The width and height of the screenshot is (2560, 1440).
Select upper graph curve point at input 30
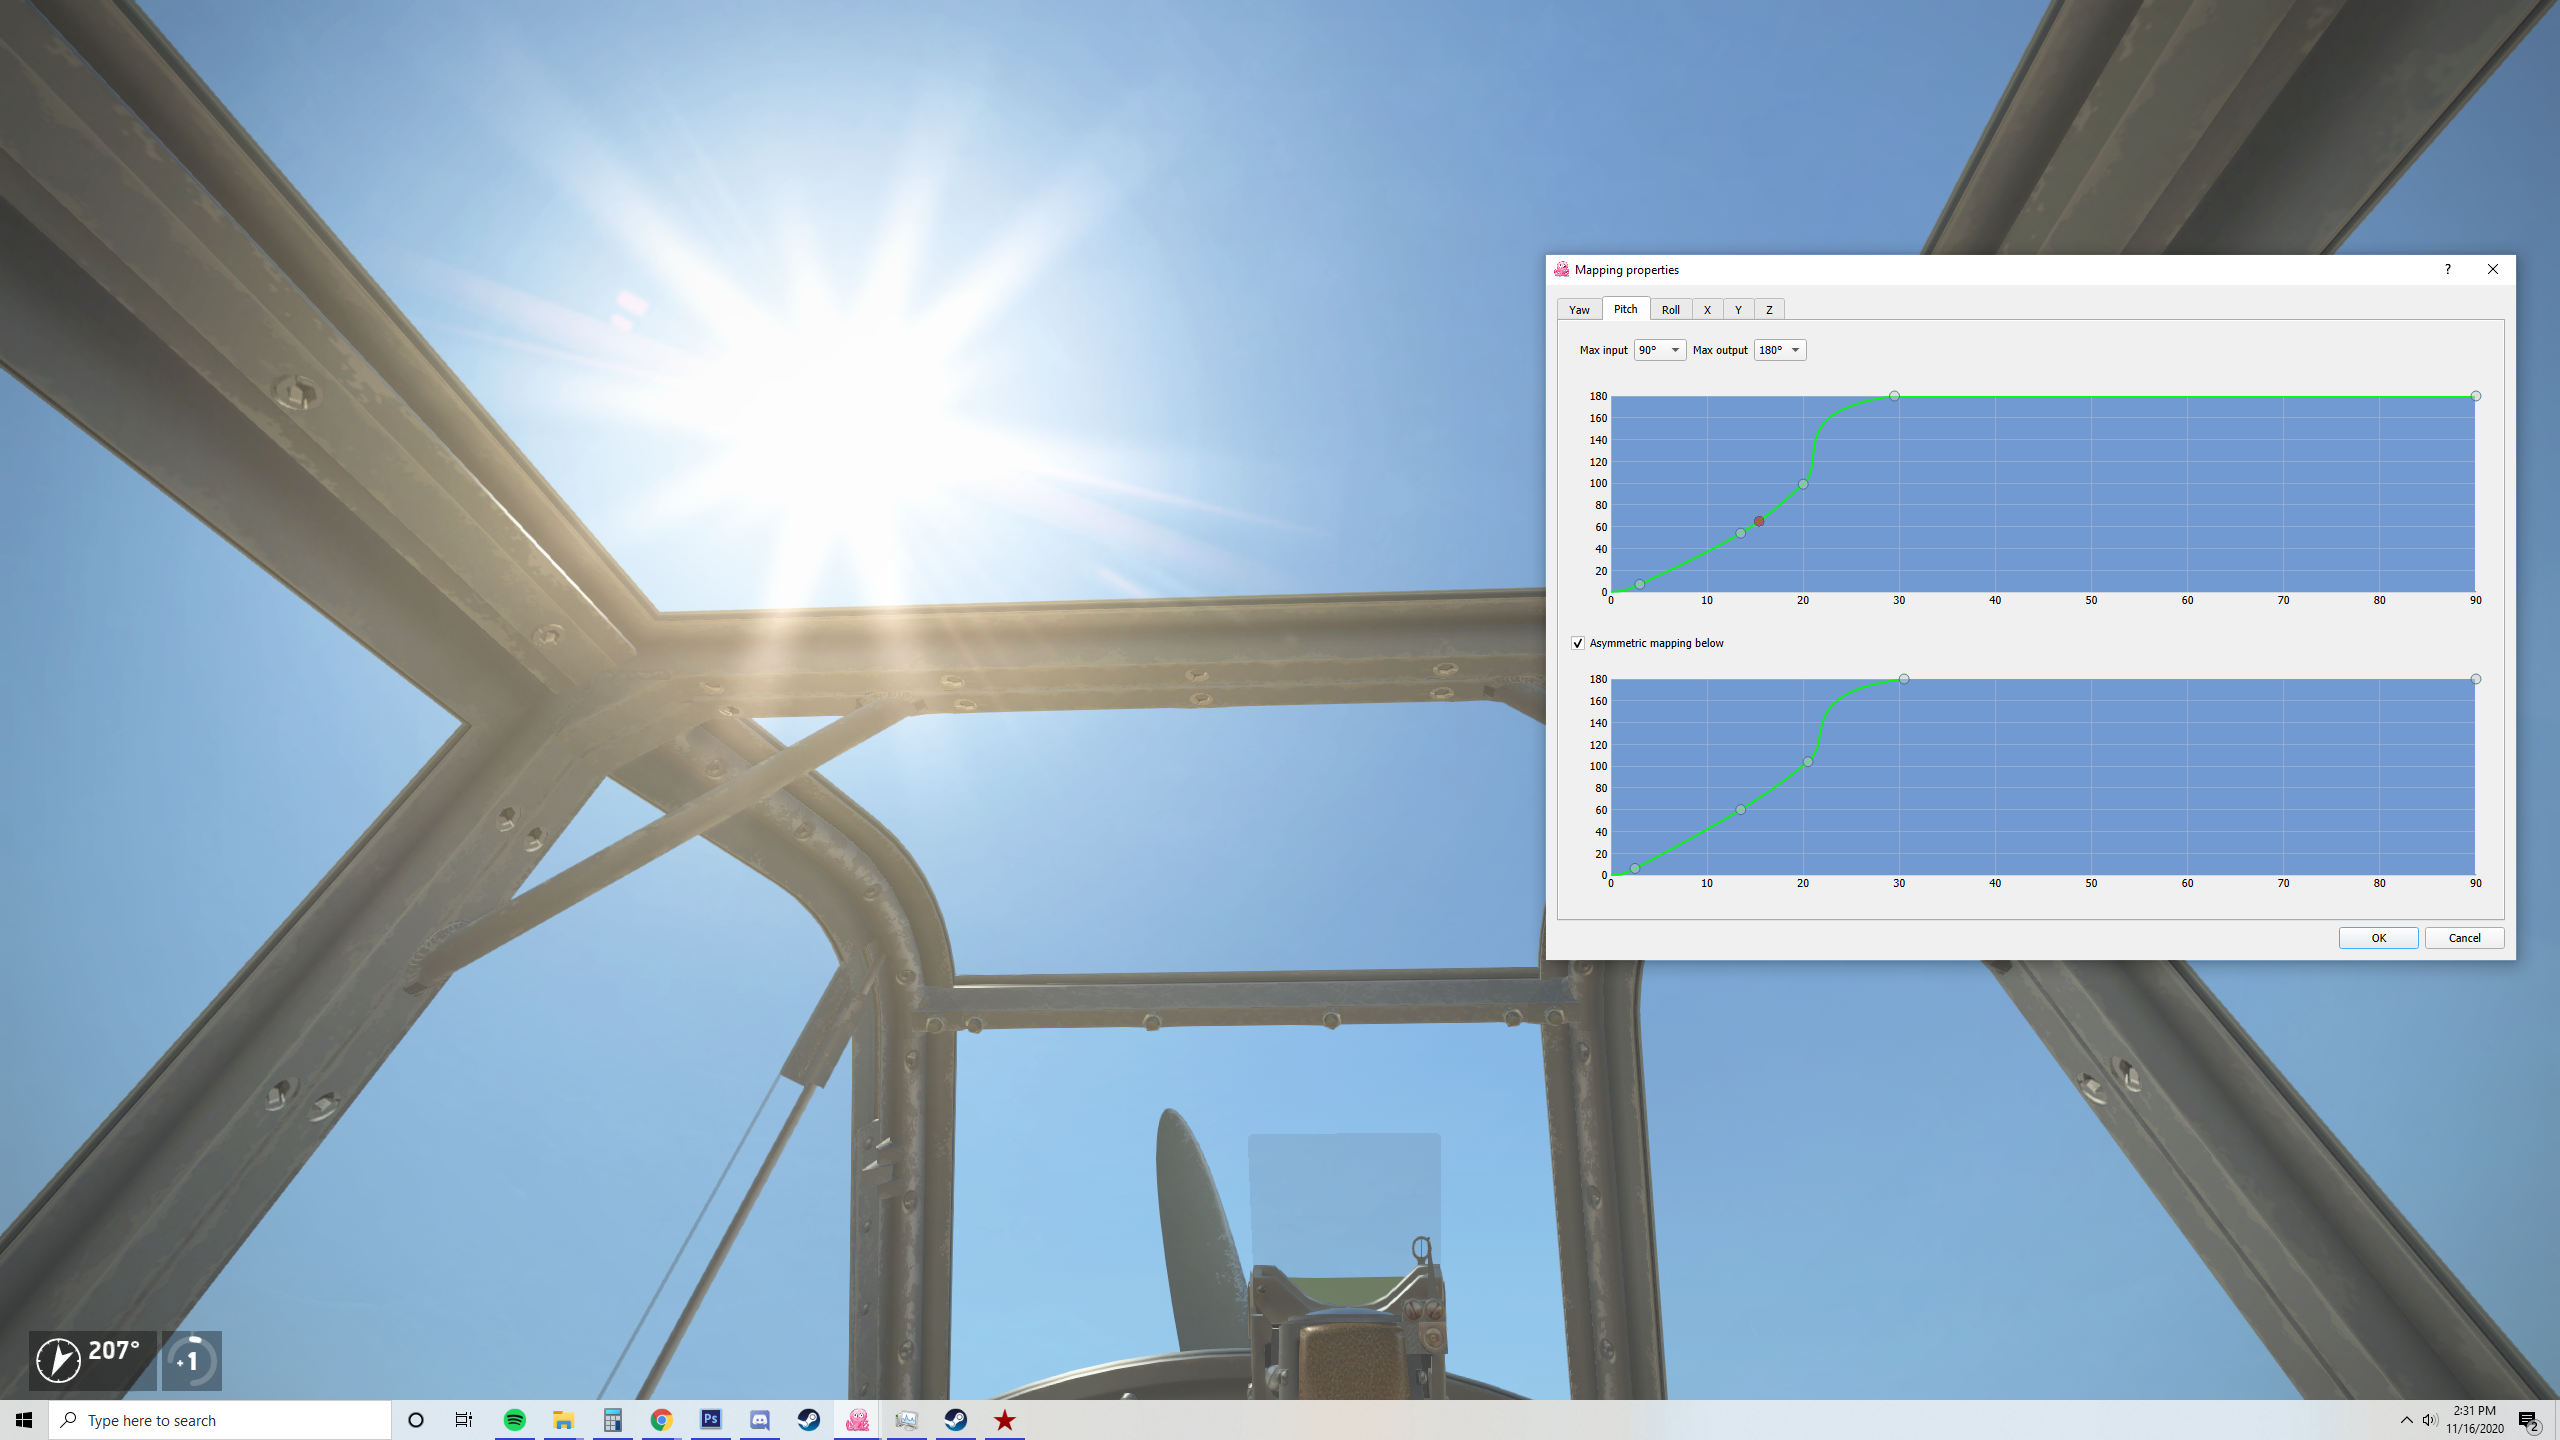1894,396
